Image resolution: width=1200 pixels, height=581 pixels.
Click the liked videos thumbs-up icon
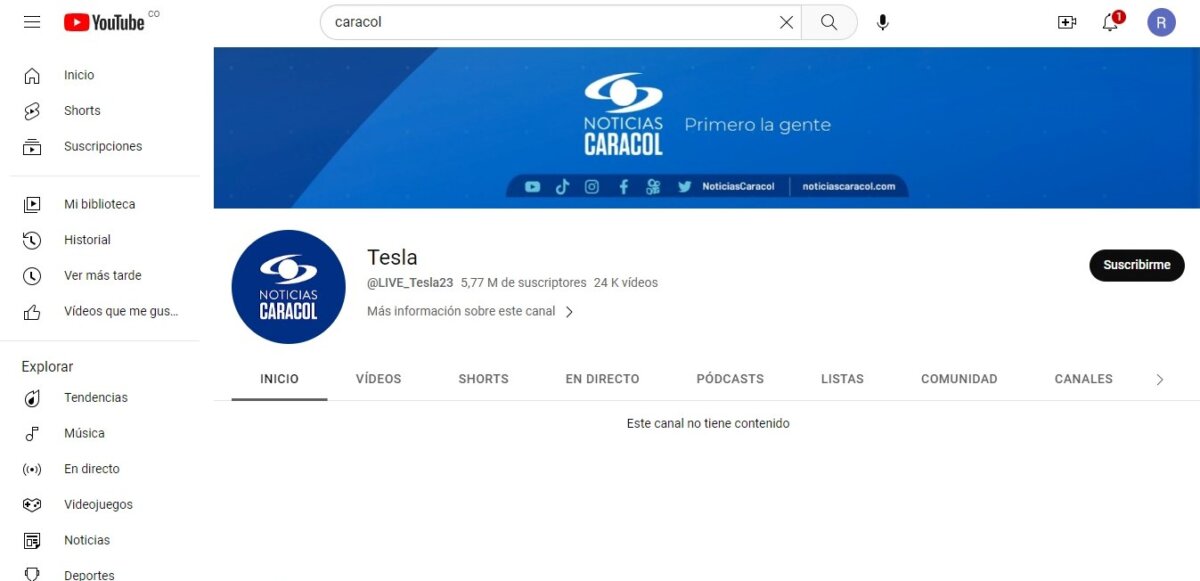tap(32, 312)
